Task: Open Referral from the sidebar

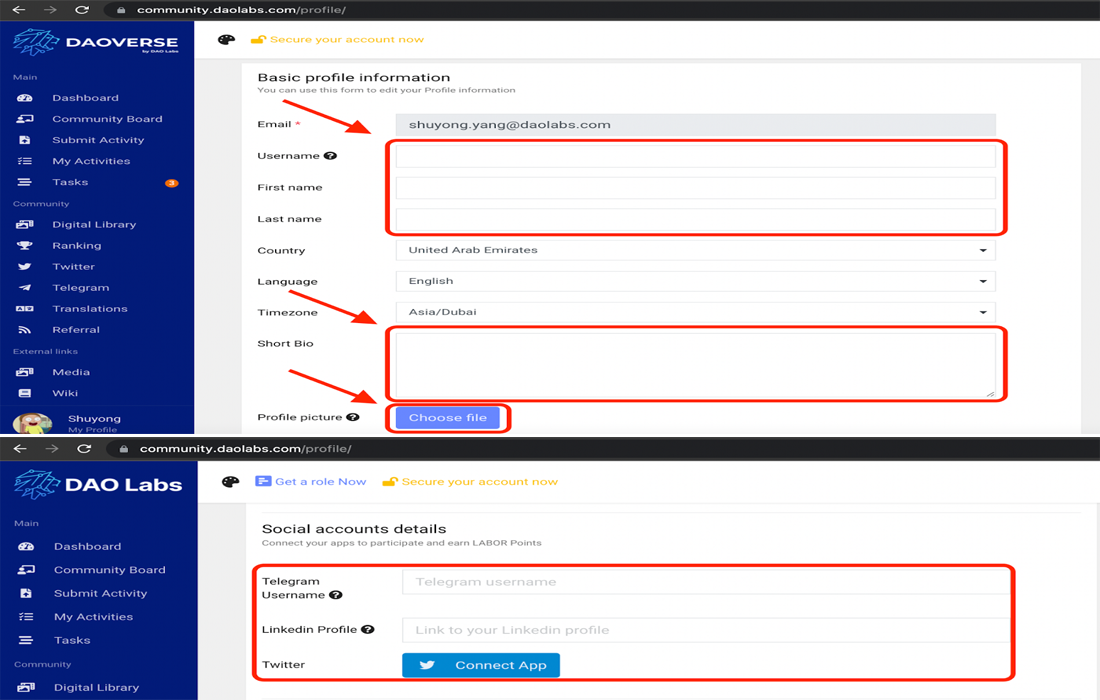Action: tap(76, 330)
